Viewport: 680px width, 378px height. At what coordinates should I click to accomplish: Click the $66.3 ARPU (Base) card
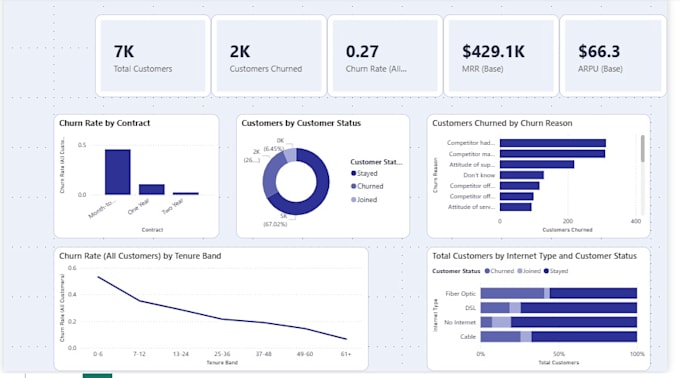(613, 55)
